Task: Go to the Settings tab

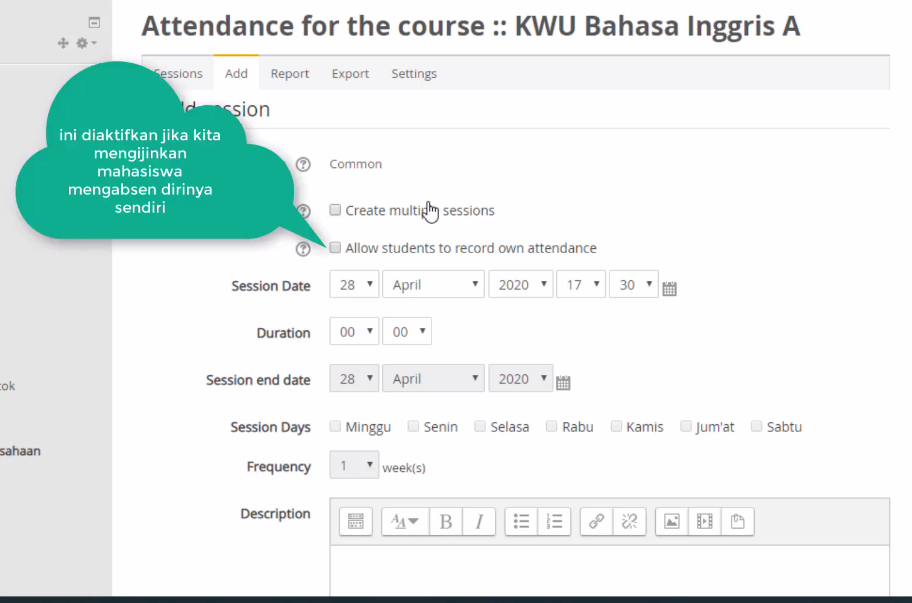Action: (414, 74)
